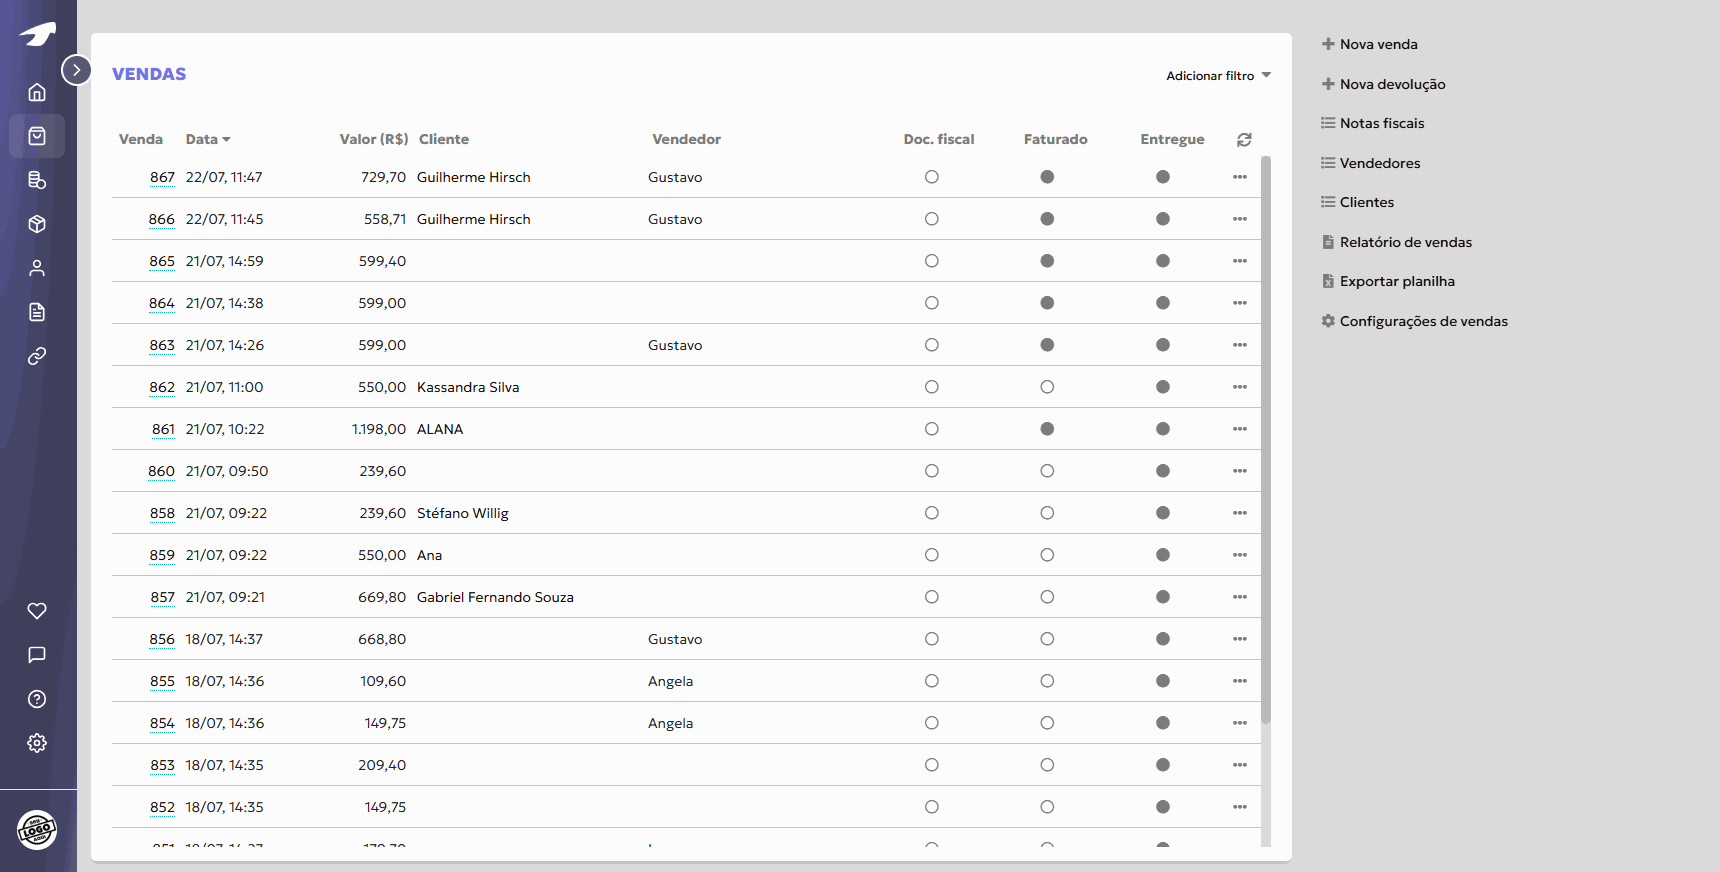Image resolution: width=1720 pixels, height=872 pixels.
Task: Open Notas fiscais in right menu
Action: [1381, 123]
